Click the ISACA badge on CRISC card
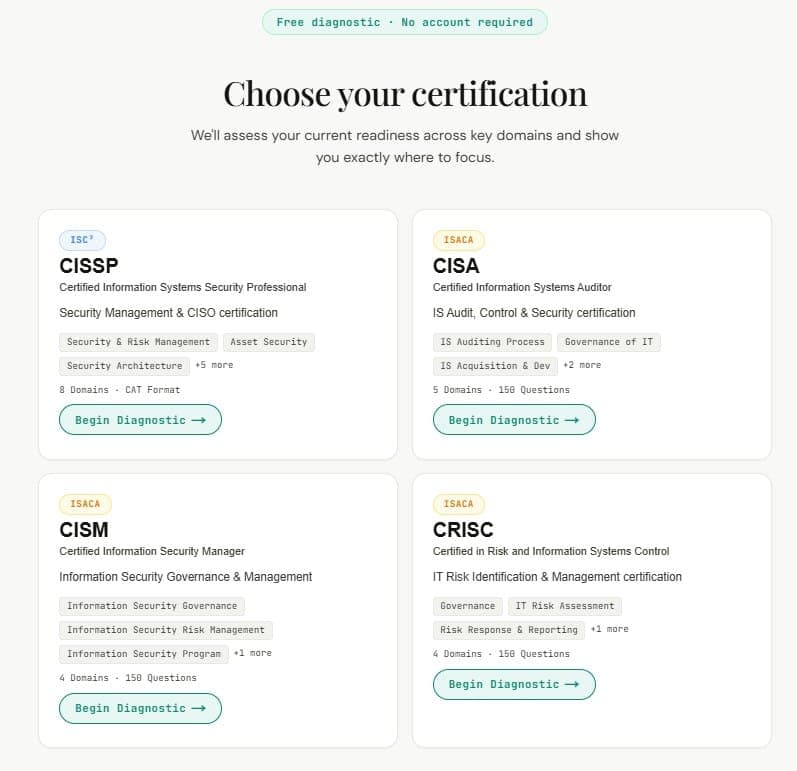The image size is (797, 771). [458, 504]
